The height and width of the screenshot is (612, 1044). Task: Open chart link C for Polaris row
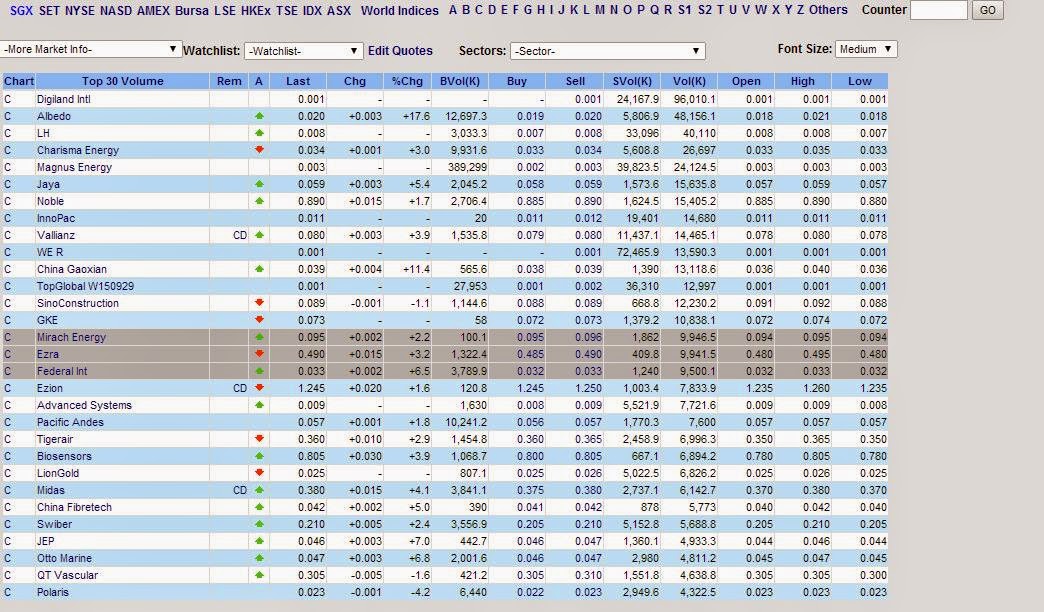pos(8,592)
